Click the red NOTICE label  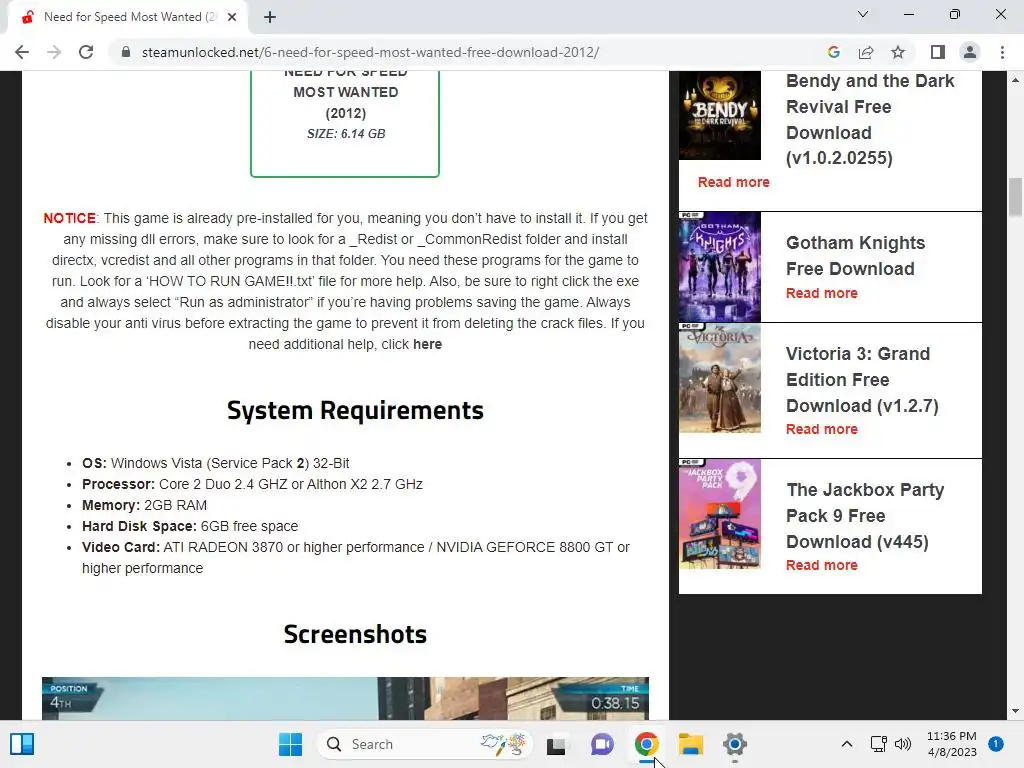tap(70, 218)
